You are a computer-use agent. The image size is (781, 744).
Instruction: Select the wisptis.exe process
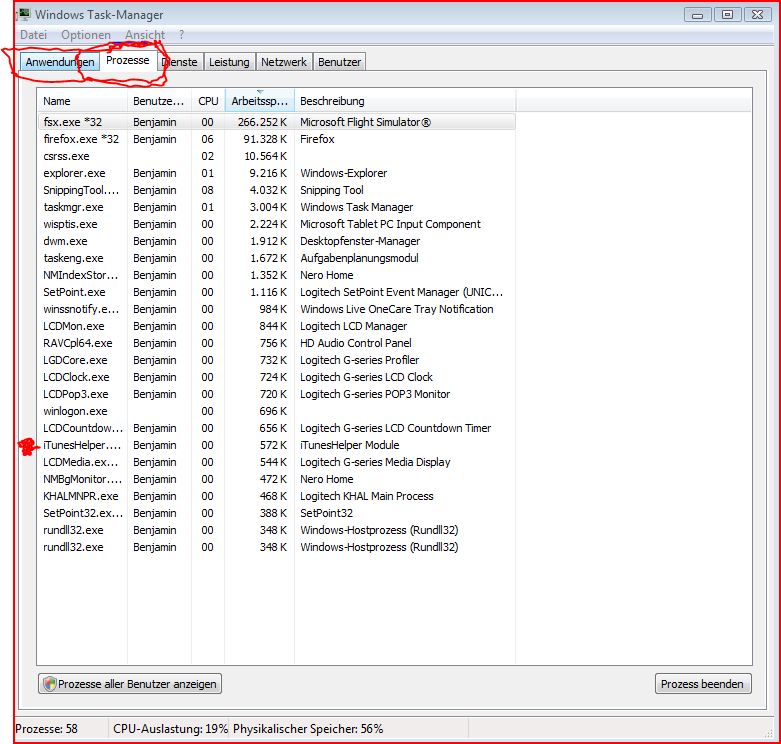(x=276, y=224)
